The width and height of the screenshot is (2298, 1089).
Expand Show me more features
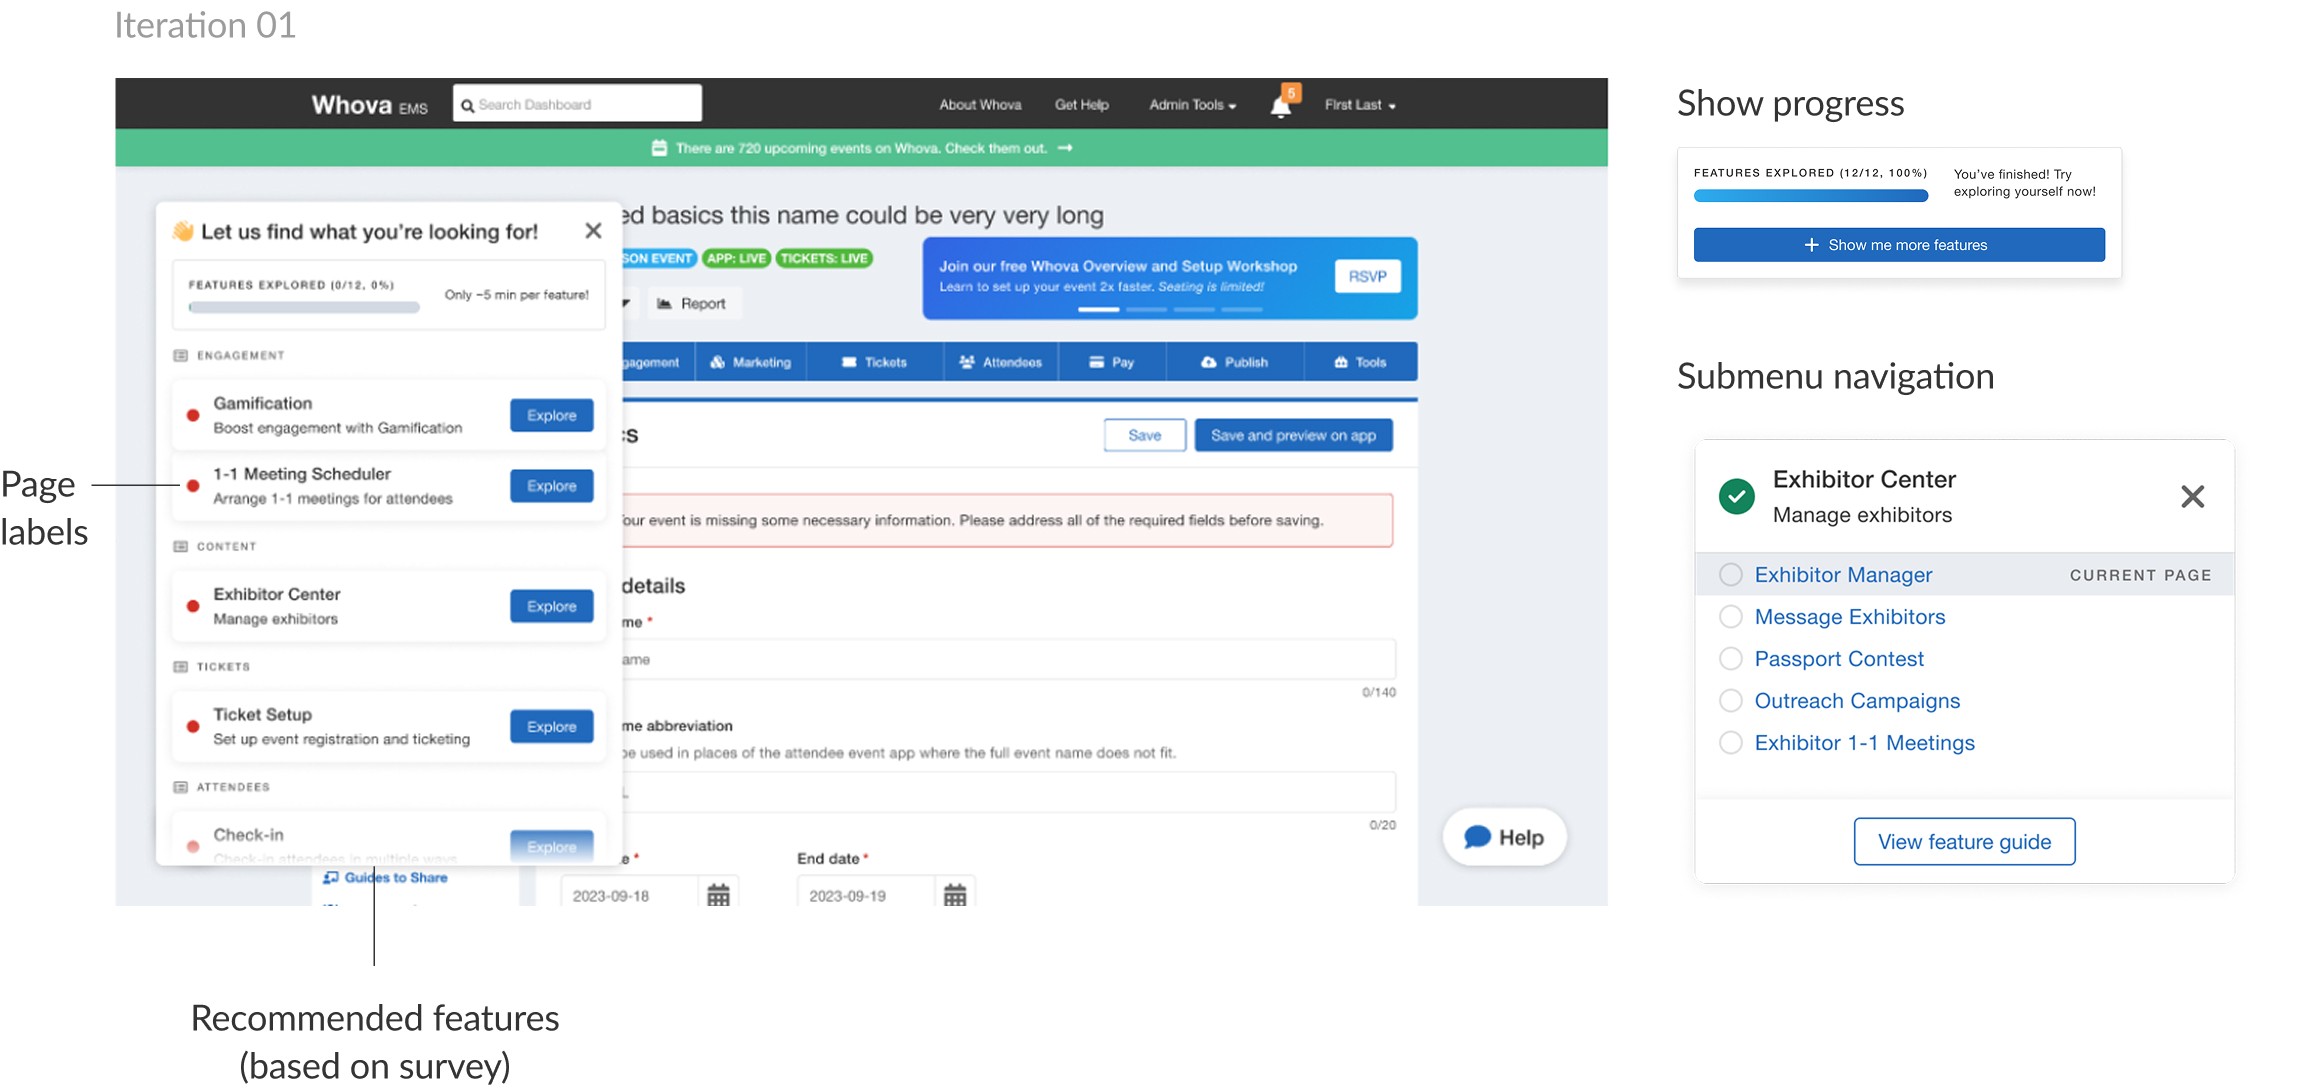tap(1898, 245)
